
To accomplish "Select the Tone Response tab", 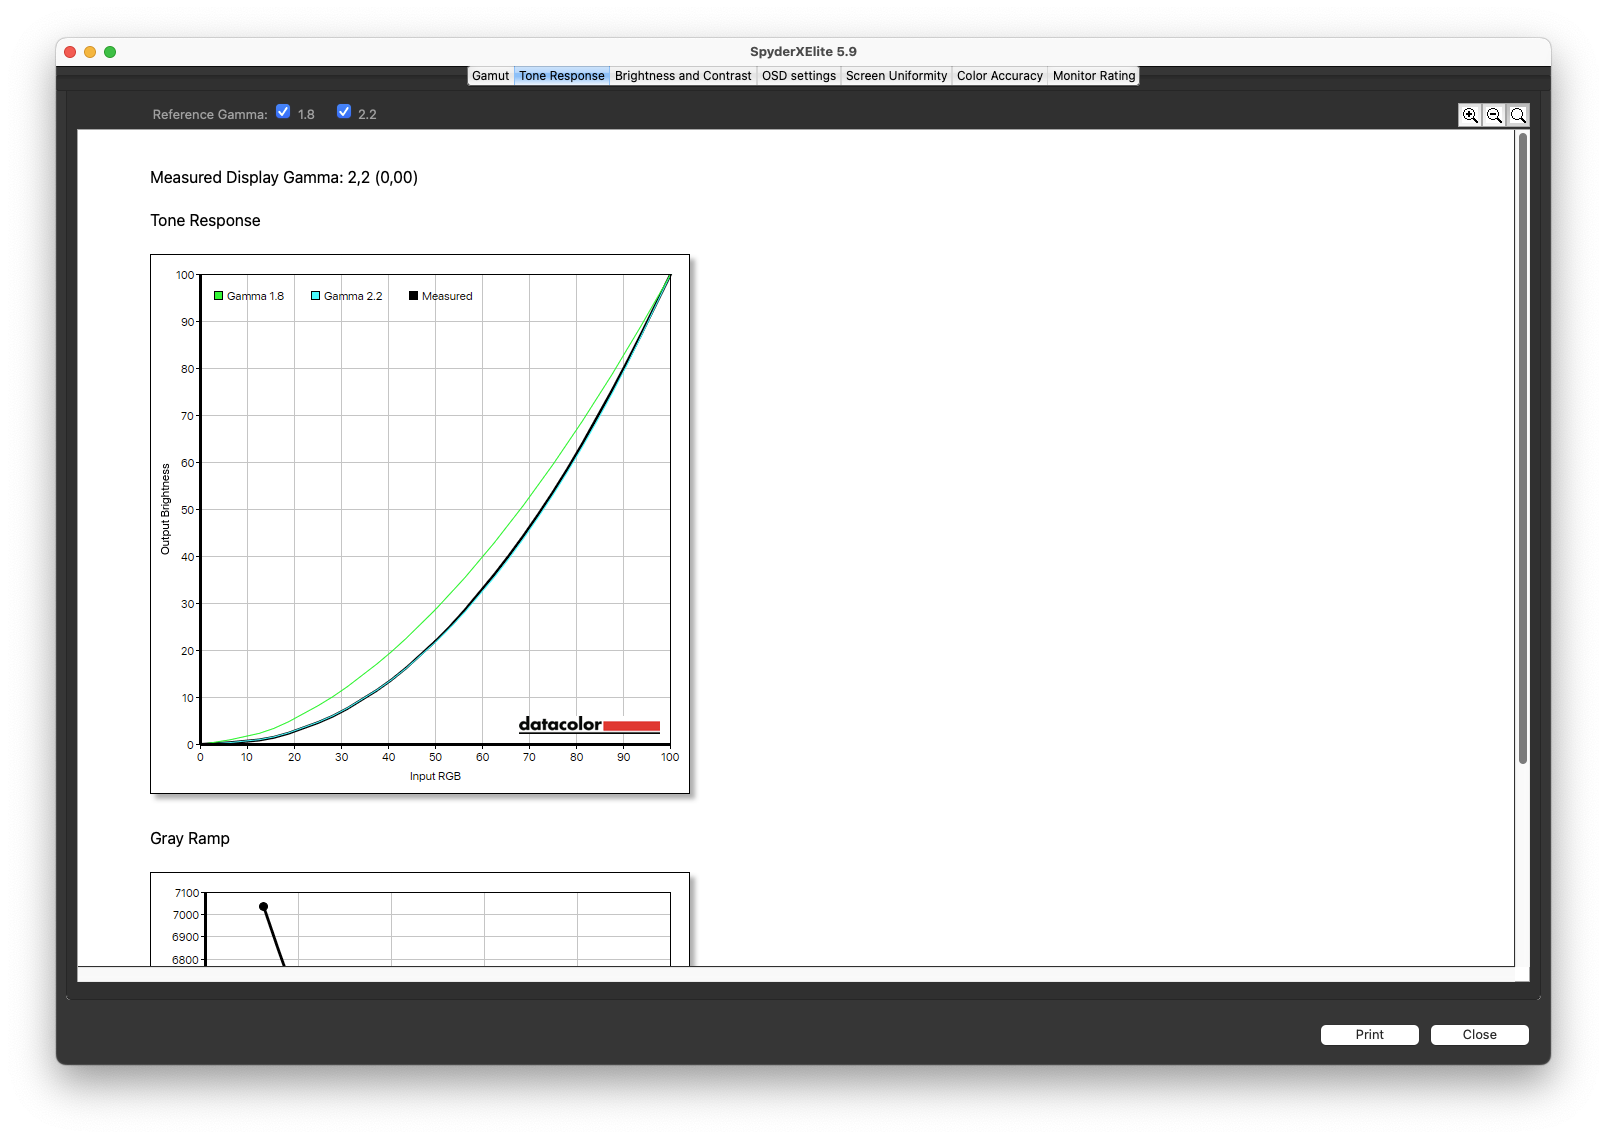I will [562, 76].
